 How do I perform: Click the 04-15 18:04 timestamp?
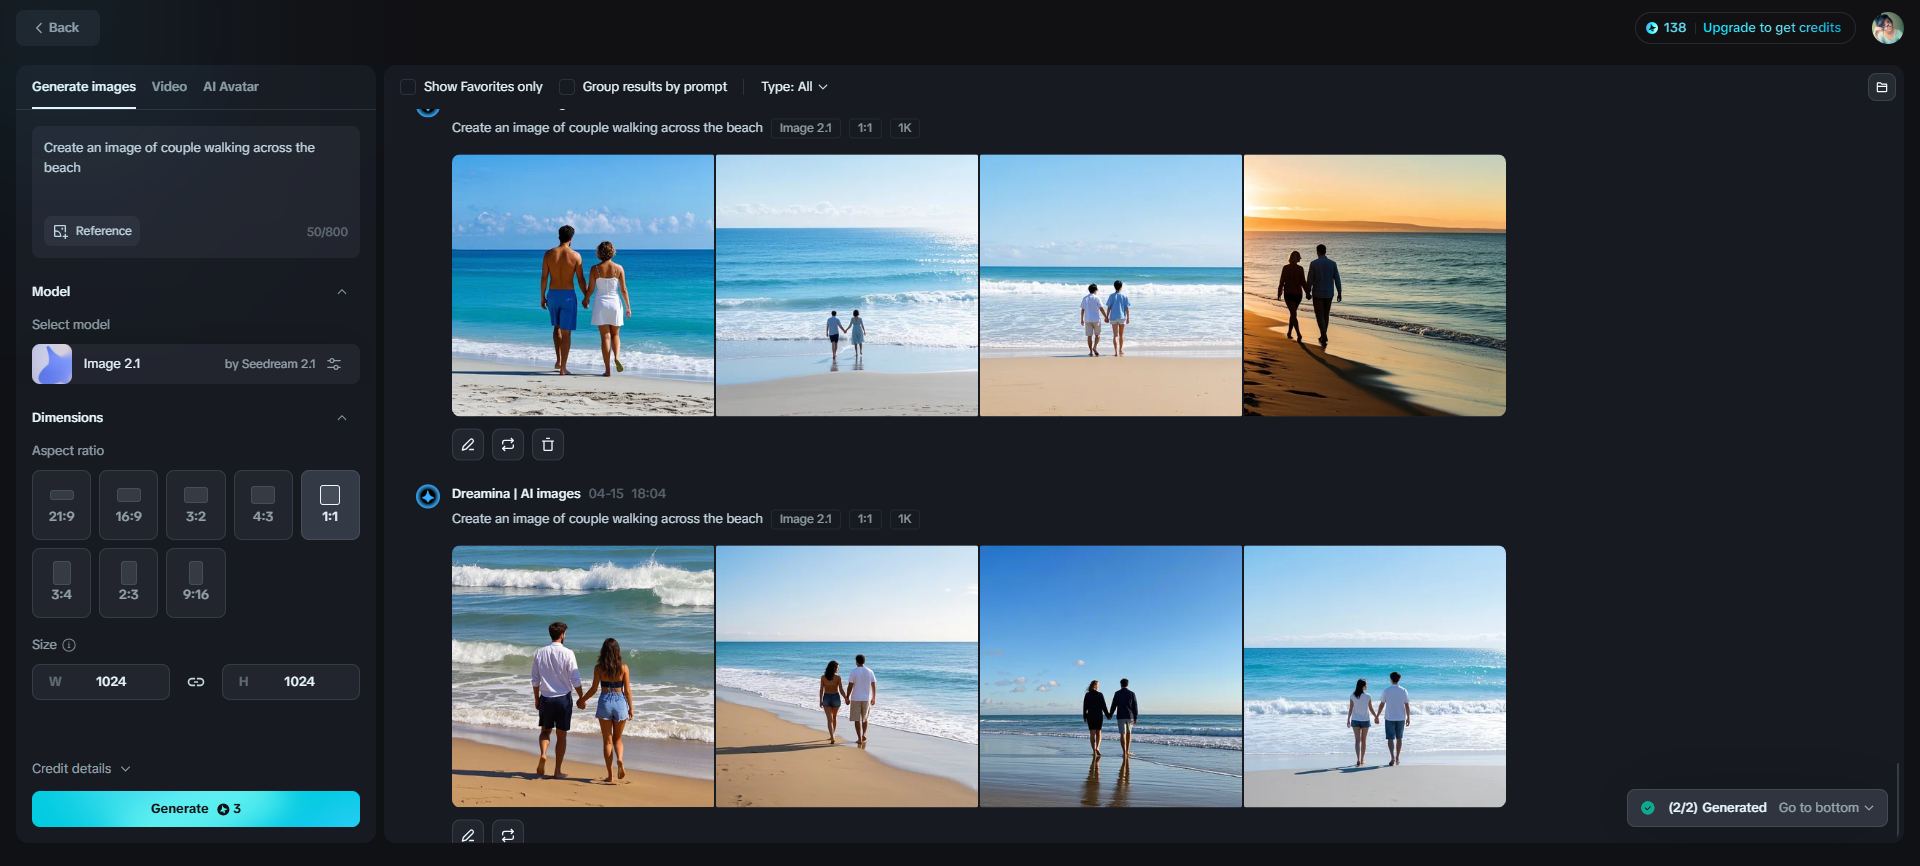click(627, 494)
